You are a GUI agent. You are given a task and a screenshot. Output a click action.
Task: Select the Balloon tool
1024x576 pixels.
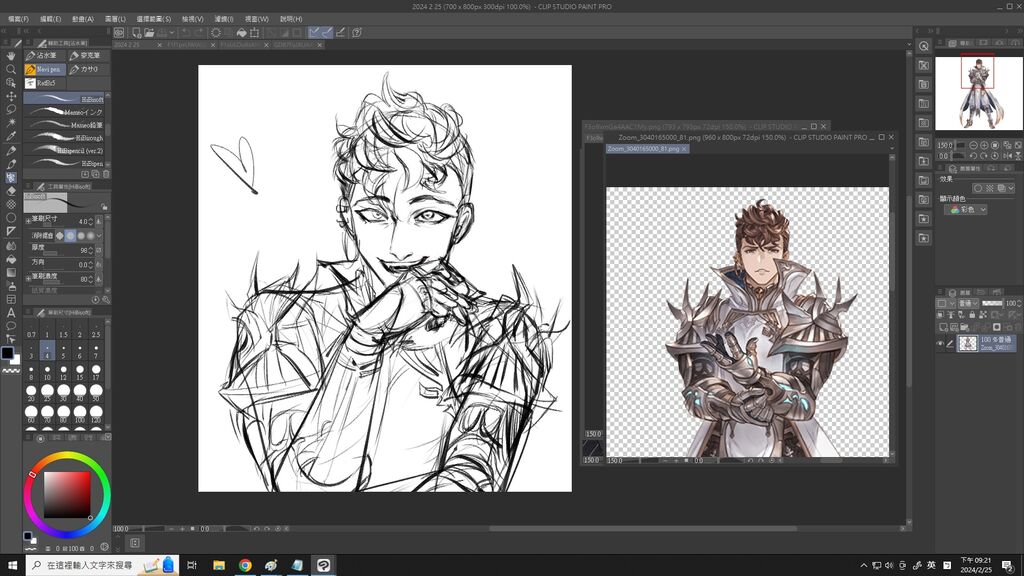click(11, 326)
